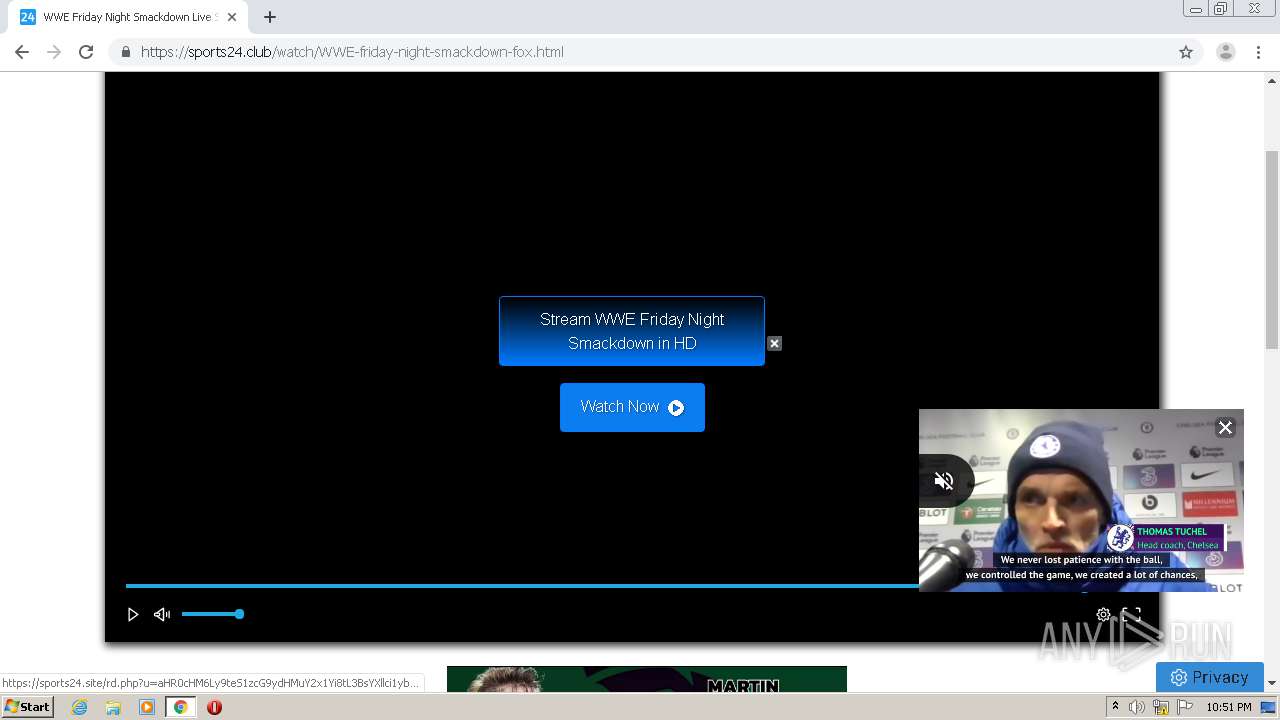Viewport: 1280px width, 720px height.
Task: View site security lock info
Action: pos(125,52)
